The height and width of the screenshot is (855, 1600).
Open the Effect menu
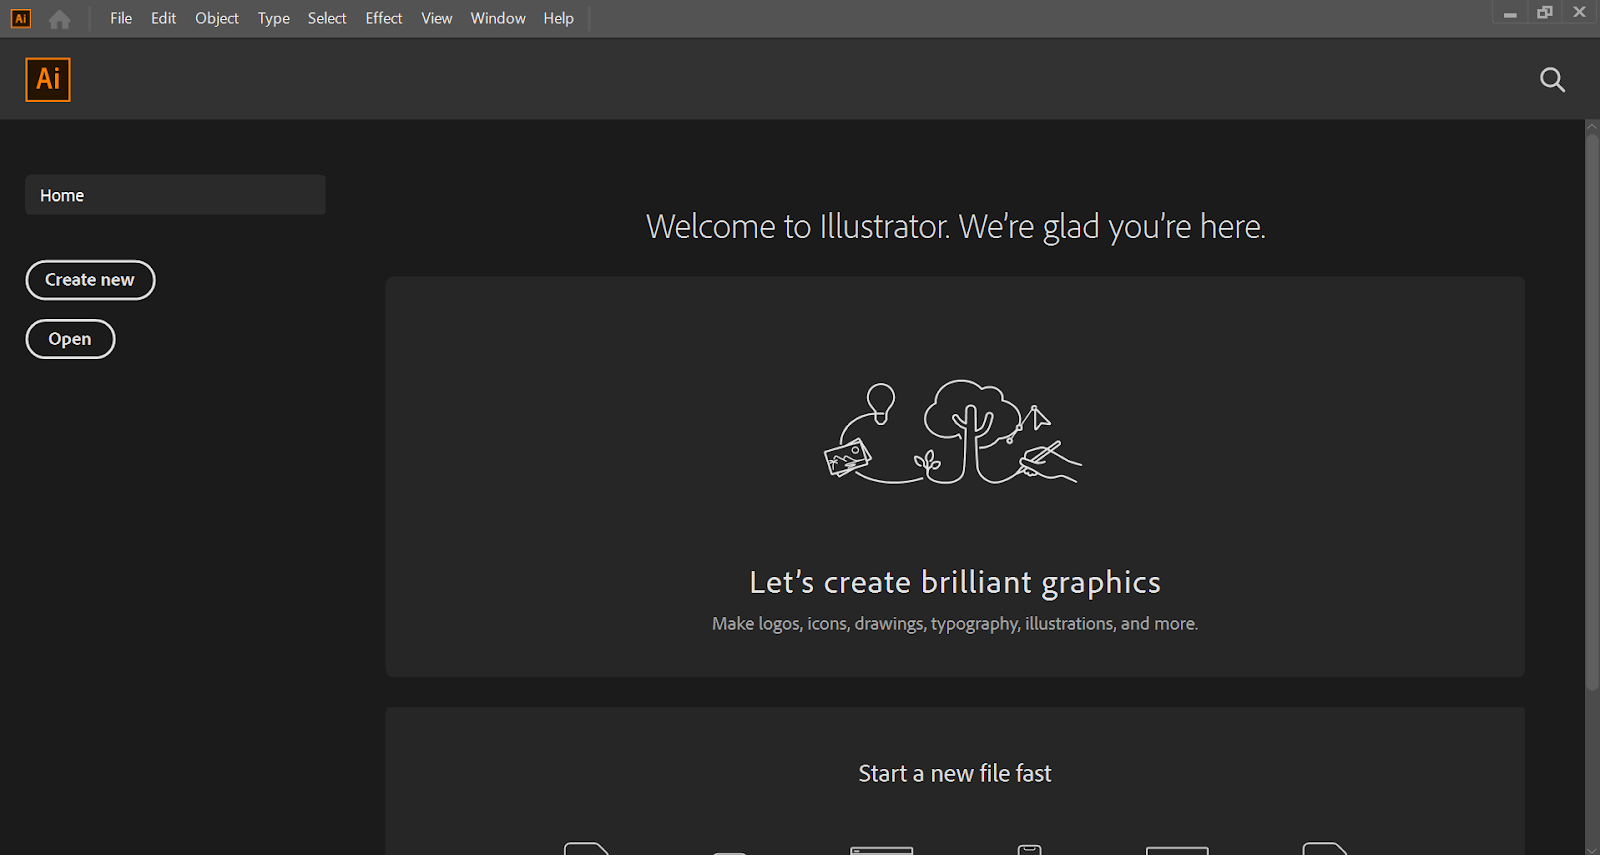pyautogui.click(x=384, y=19)
